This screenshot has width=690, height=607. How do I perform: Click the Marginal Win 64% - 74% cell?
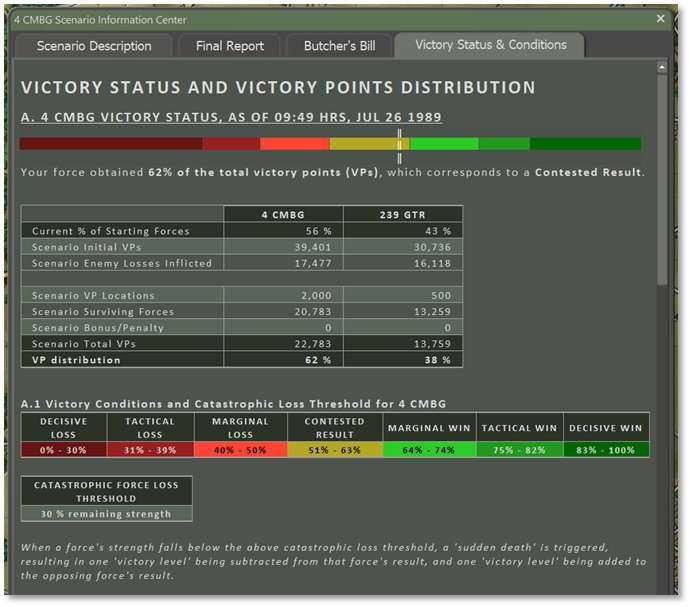pyautogui.click(x=430, y=449)
